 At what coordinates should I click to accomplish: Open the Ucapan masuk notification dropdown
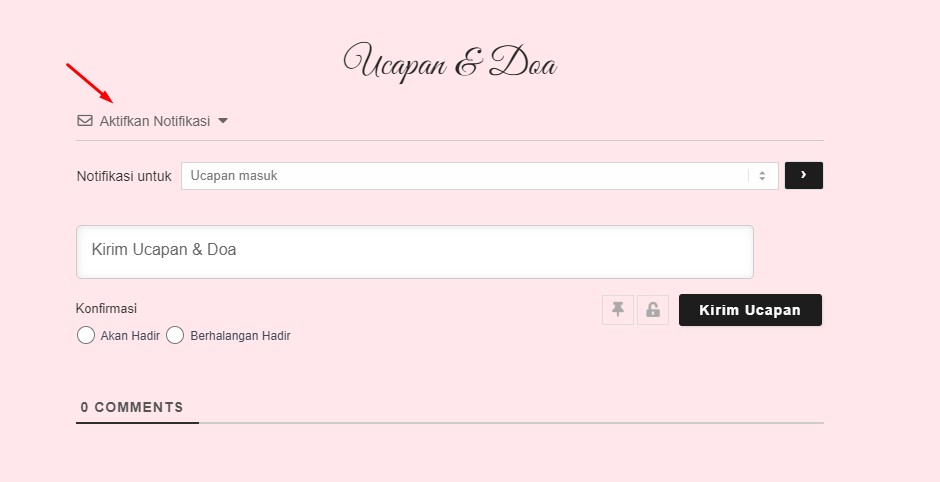pyautogui.click(x=480, y=176)
